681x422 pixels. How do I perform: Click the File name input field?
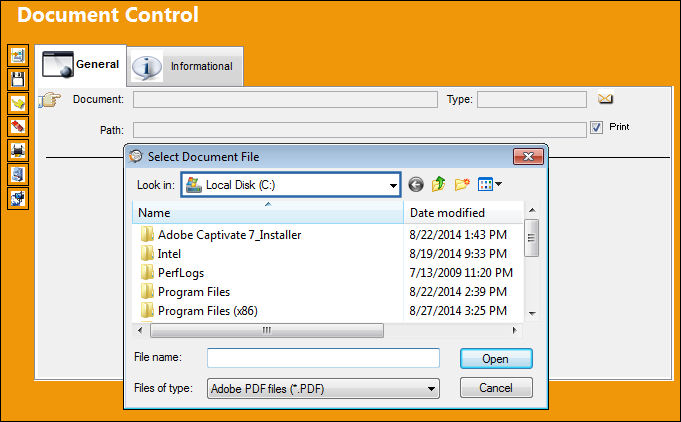click(x=323, y=358)
